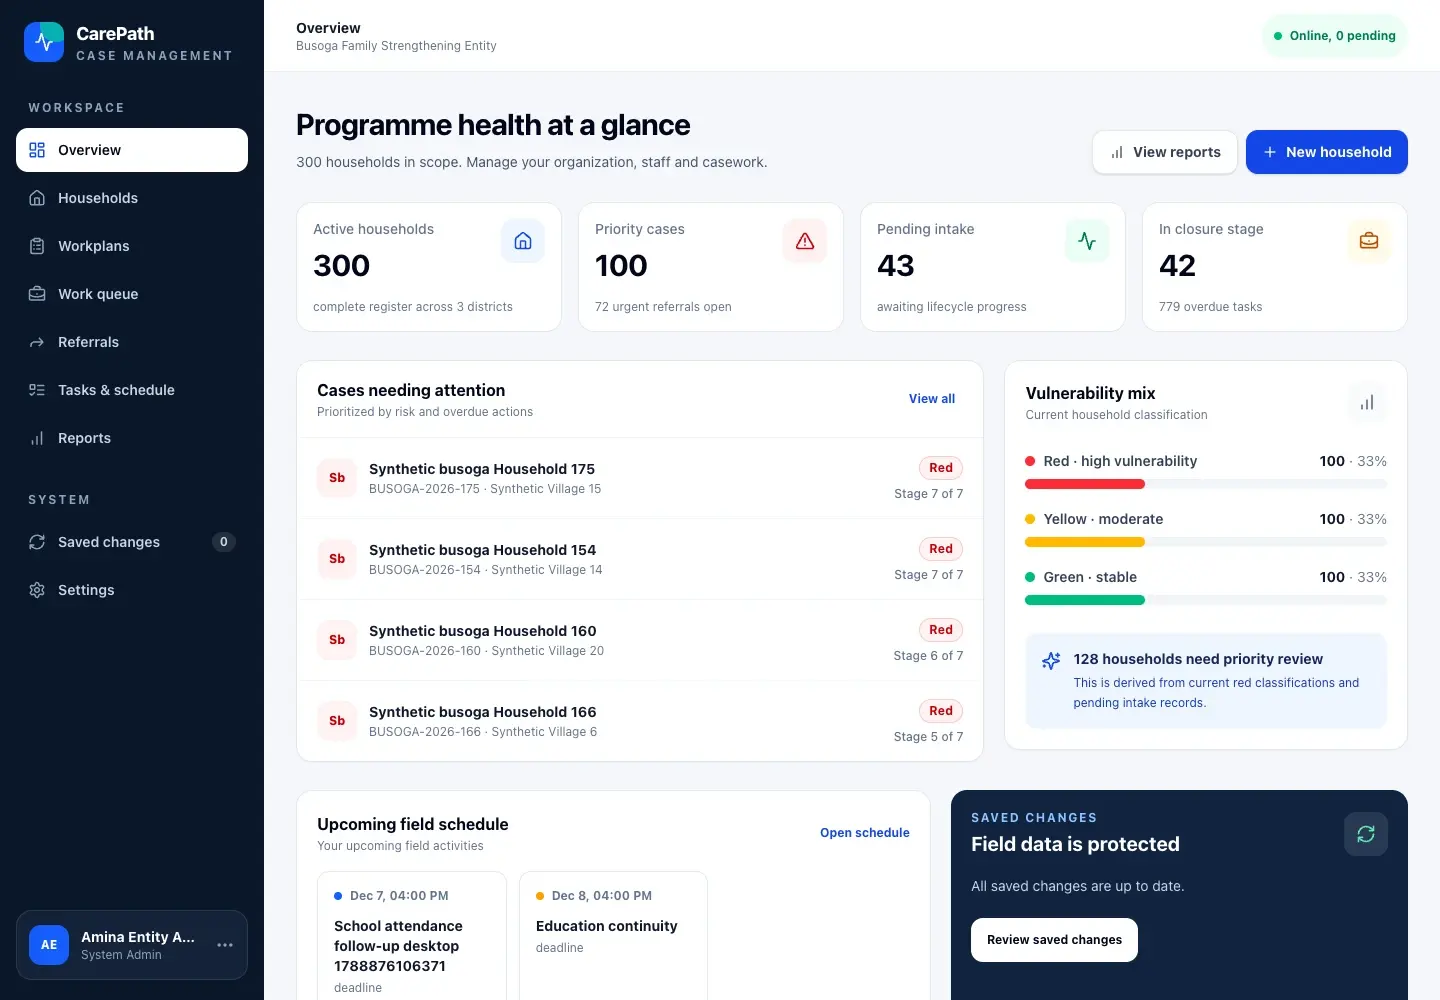The image size is (1440, 1000).
Task: Click the In closure stage count 42
Action: (x=1177, y=266)
